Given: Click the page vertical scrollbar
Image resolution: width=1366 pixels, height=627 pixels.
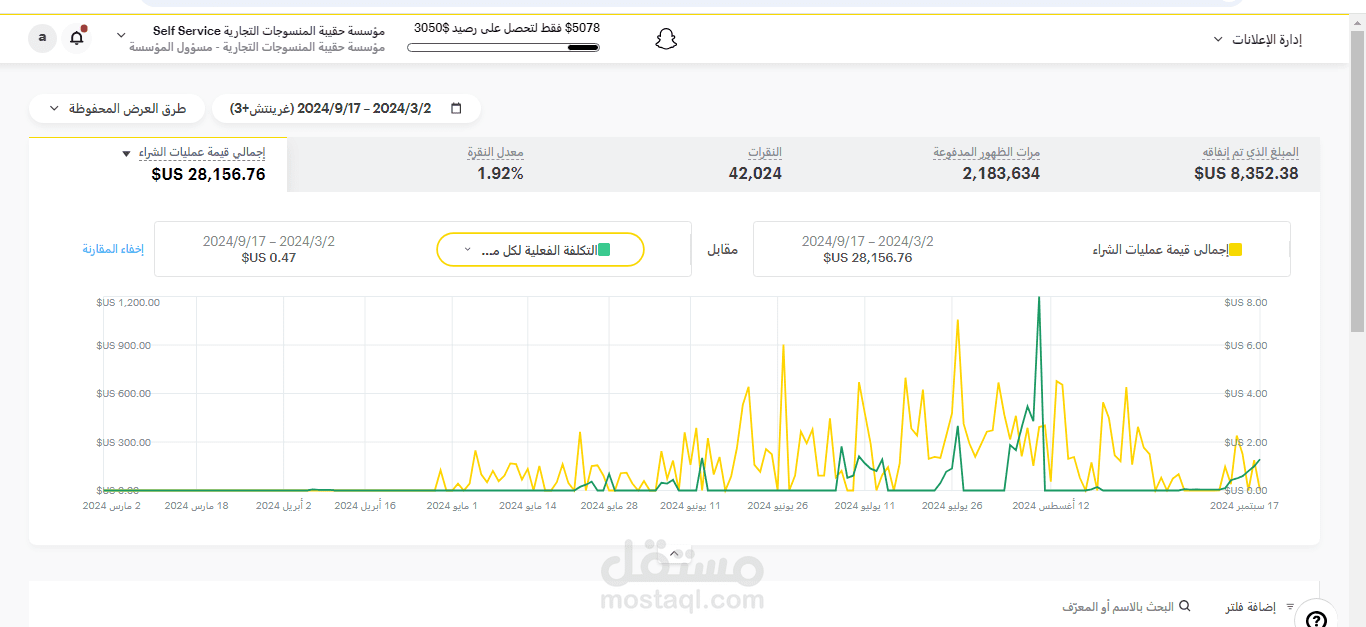Looking at the screenshot, I should click(x=1357, y=180).
